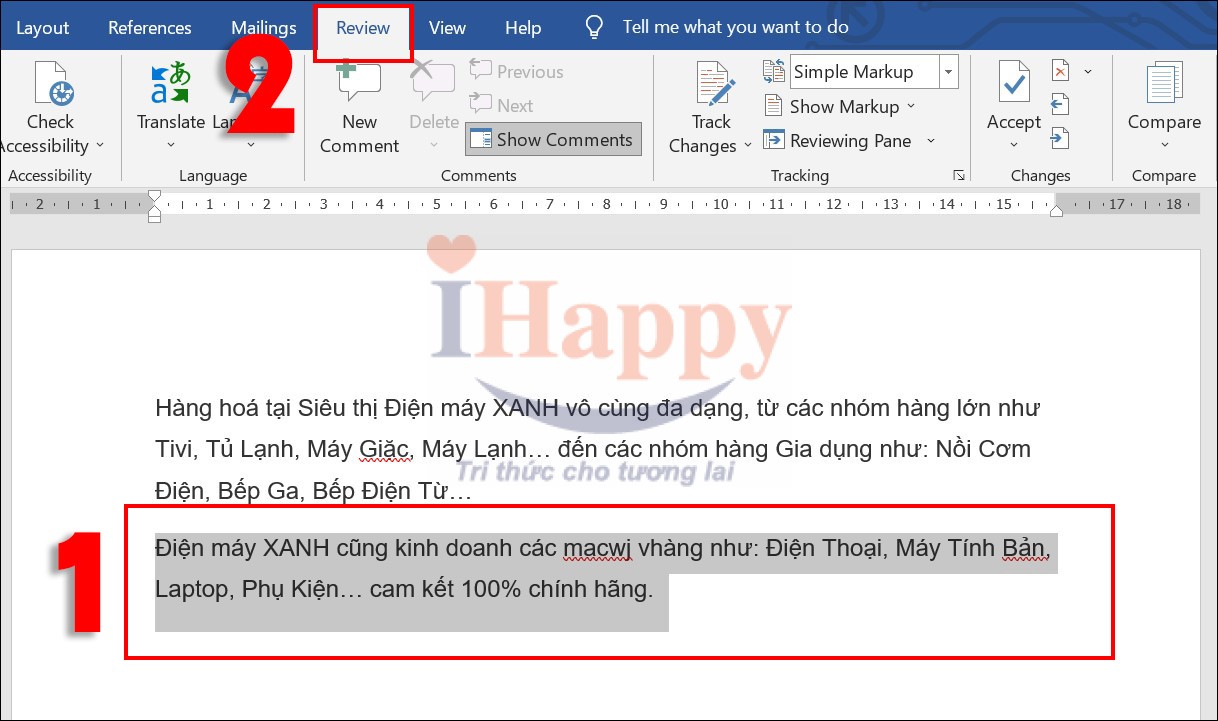
Task: Open the References ribbon tab
Action: pyautogui.click(x=149, y=28)
